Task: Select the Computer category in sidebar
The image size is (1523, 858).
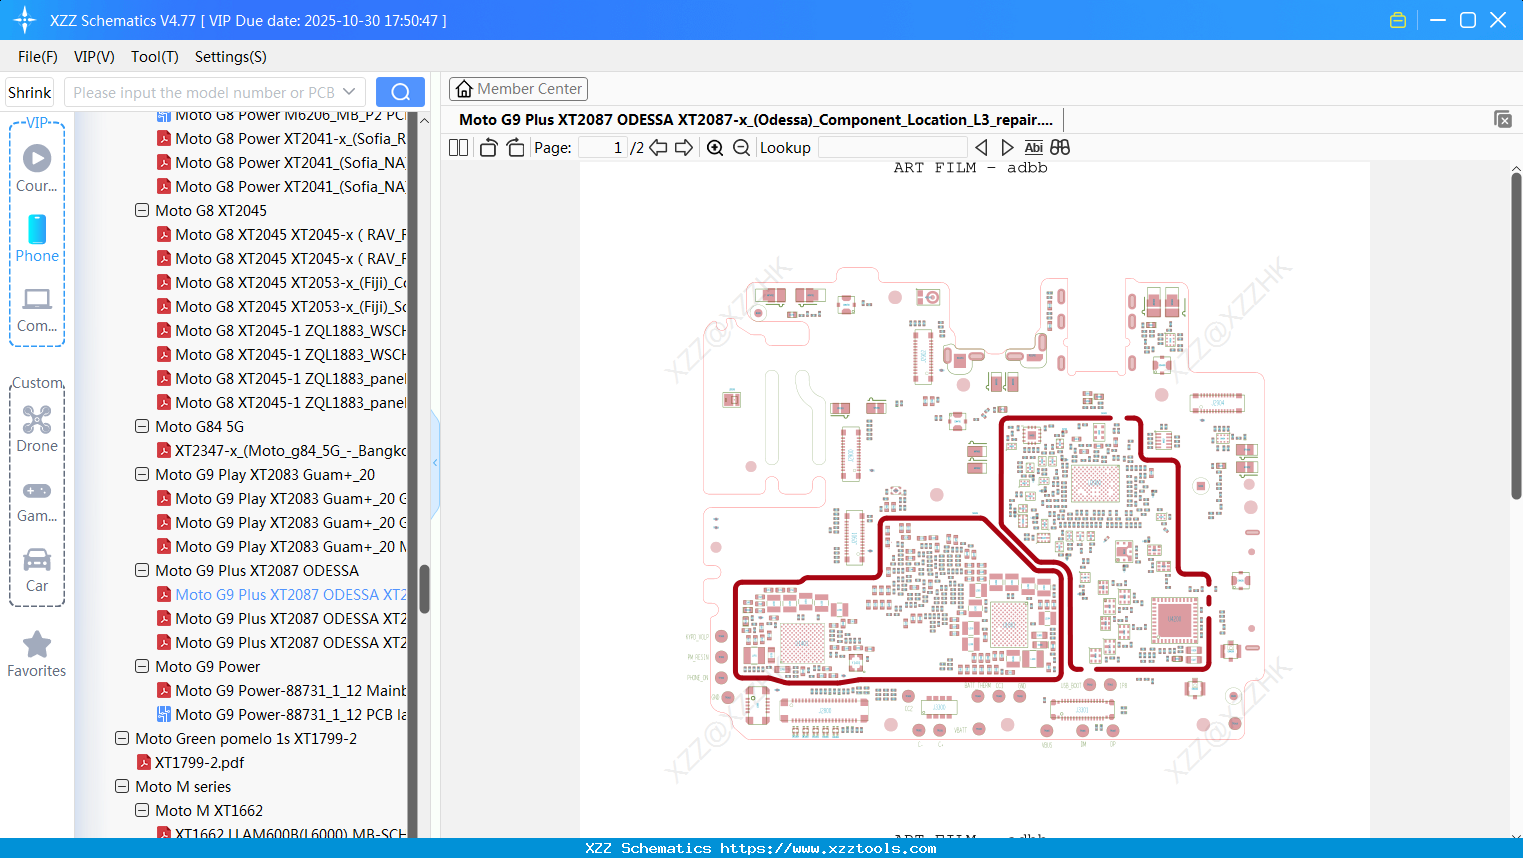Action: coord(37,310)
